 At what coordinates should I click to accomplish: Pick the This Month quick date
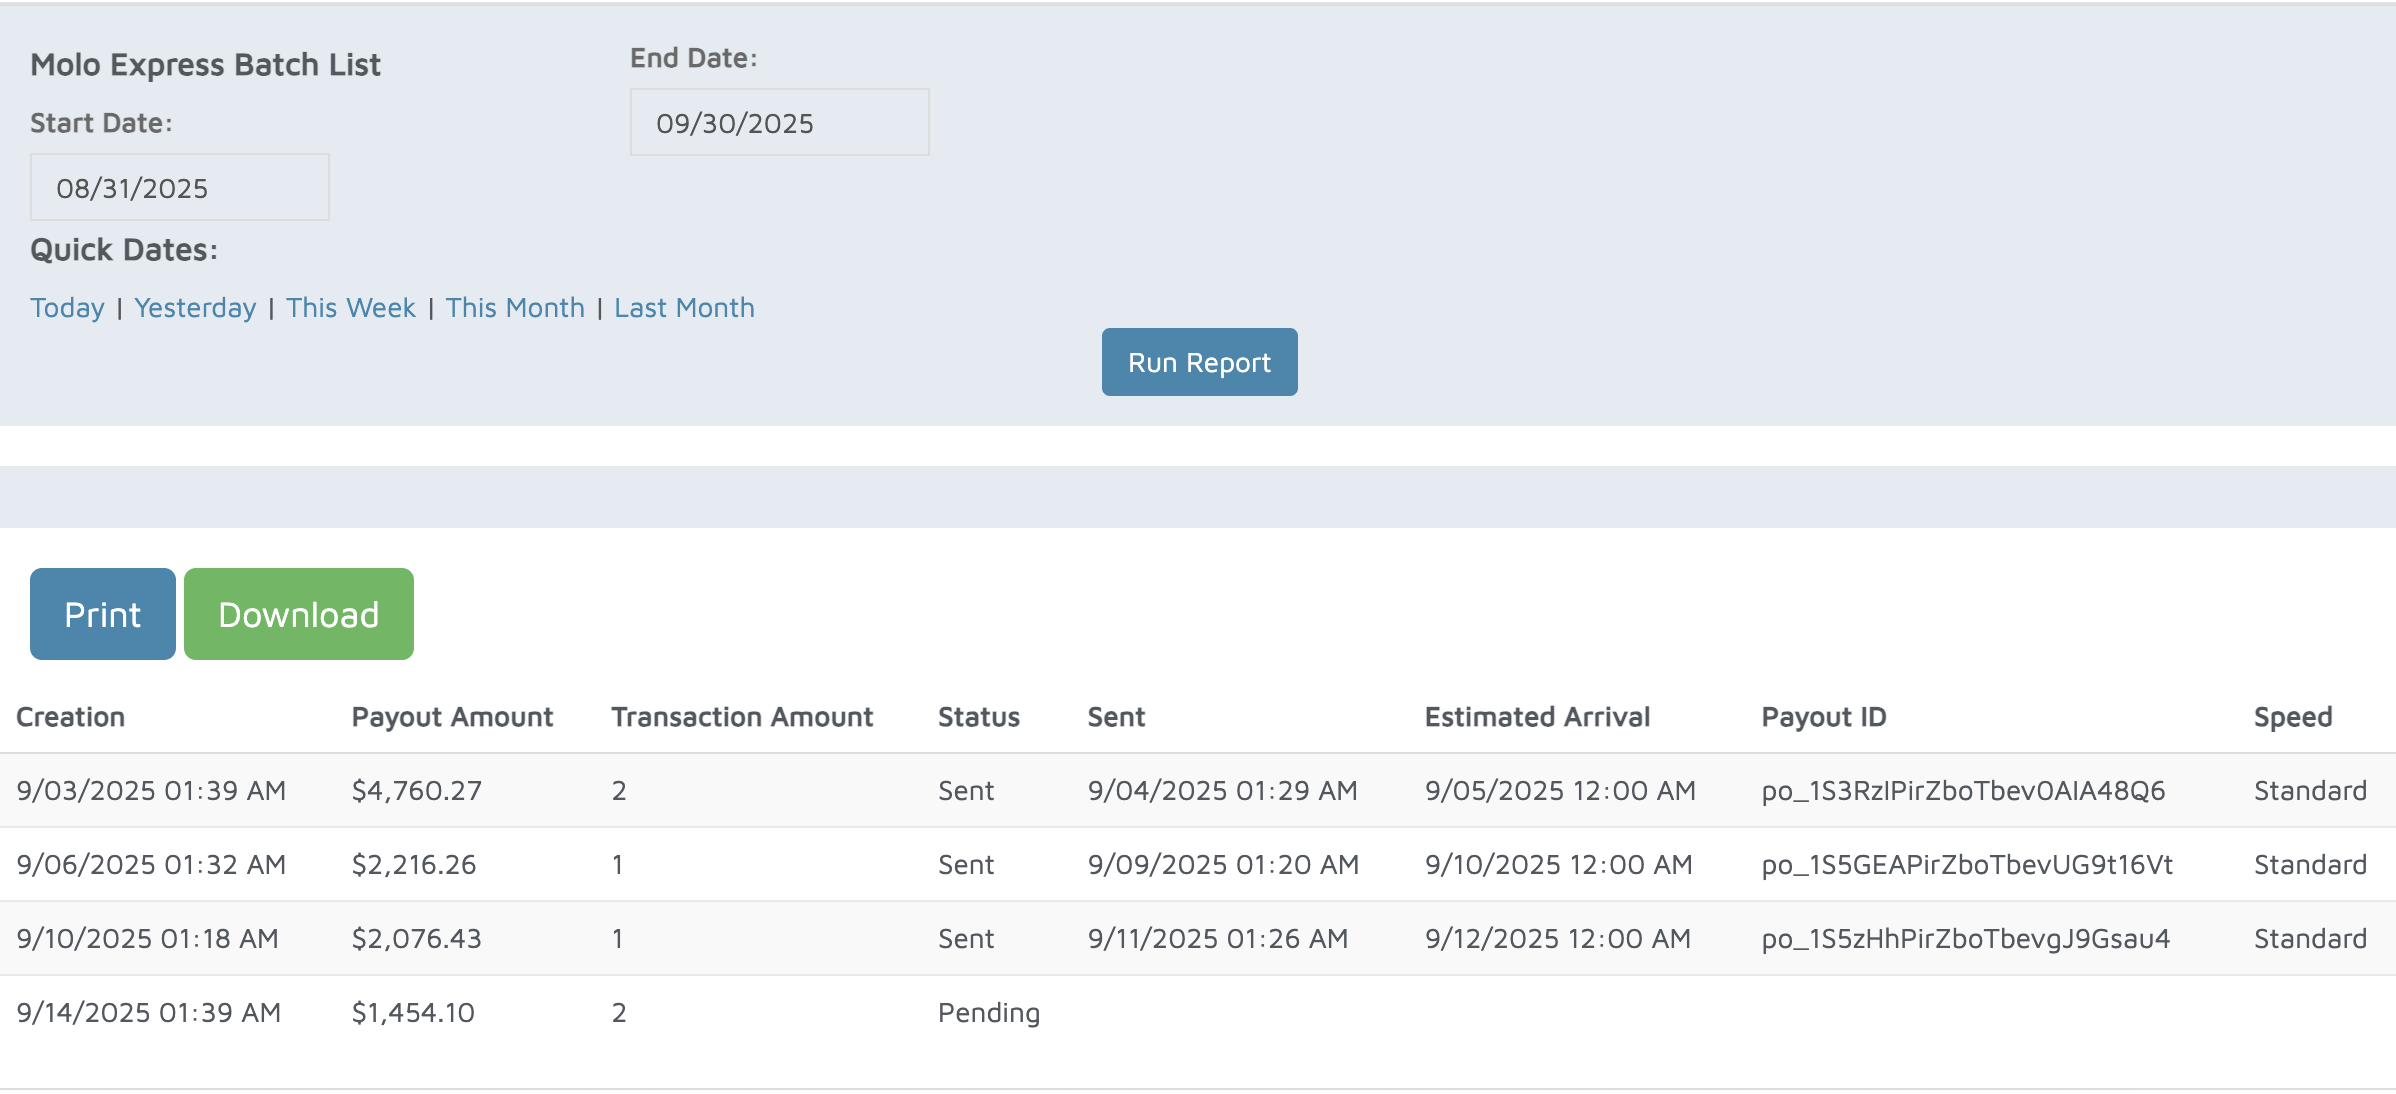point(515,308)
